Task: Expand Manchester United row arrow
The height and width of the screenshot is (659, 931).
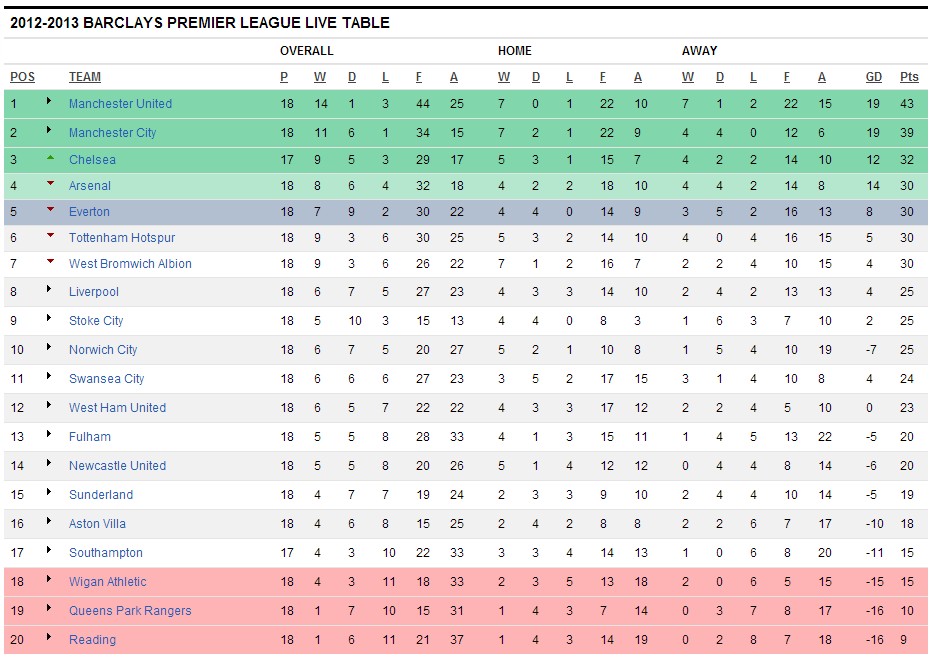Action: pyautogui.click(x=49, y=101)
